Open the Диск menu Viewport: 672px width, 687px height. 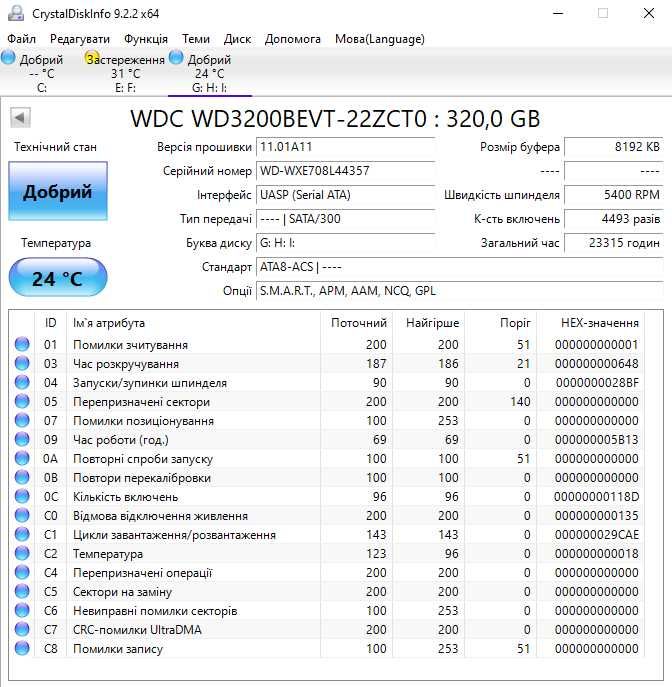tap(237, 39)
